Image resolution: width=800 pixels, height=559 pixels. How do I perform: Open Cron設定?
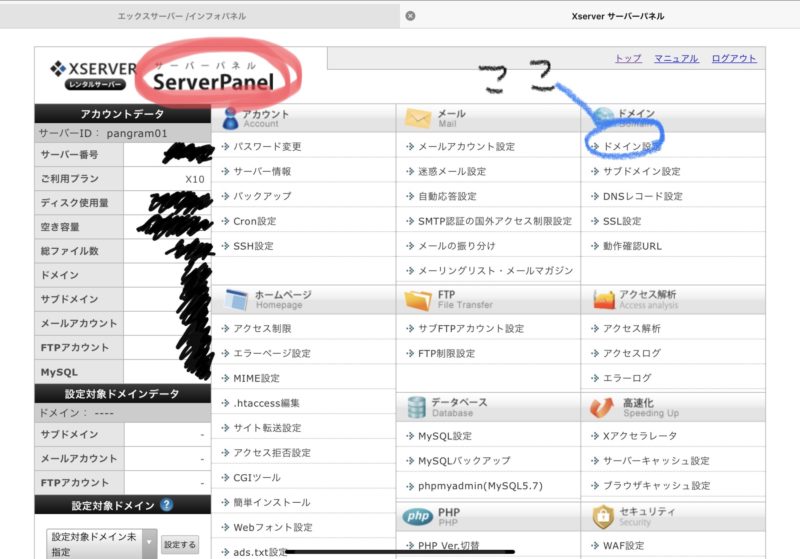[255, 221]
